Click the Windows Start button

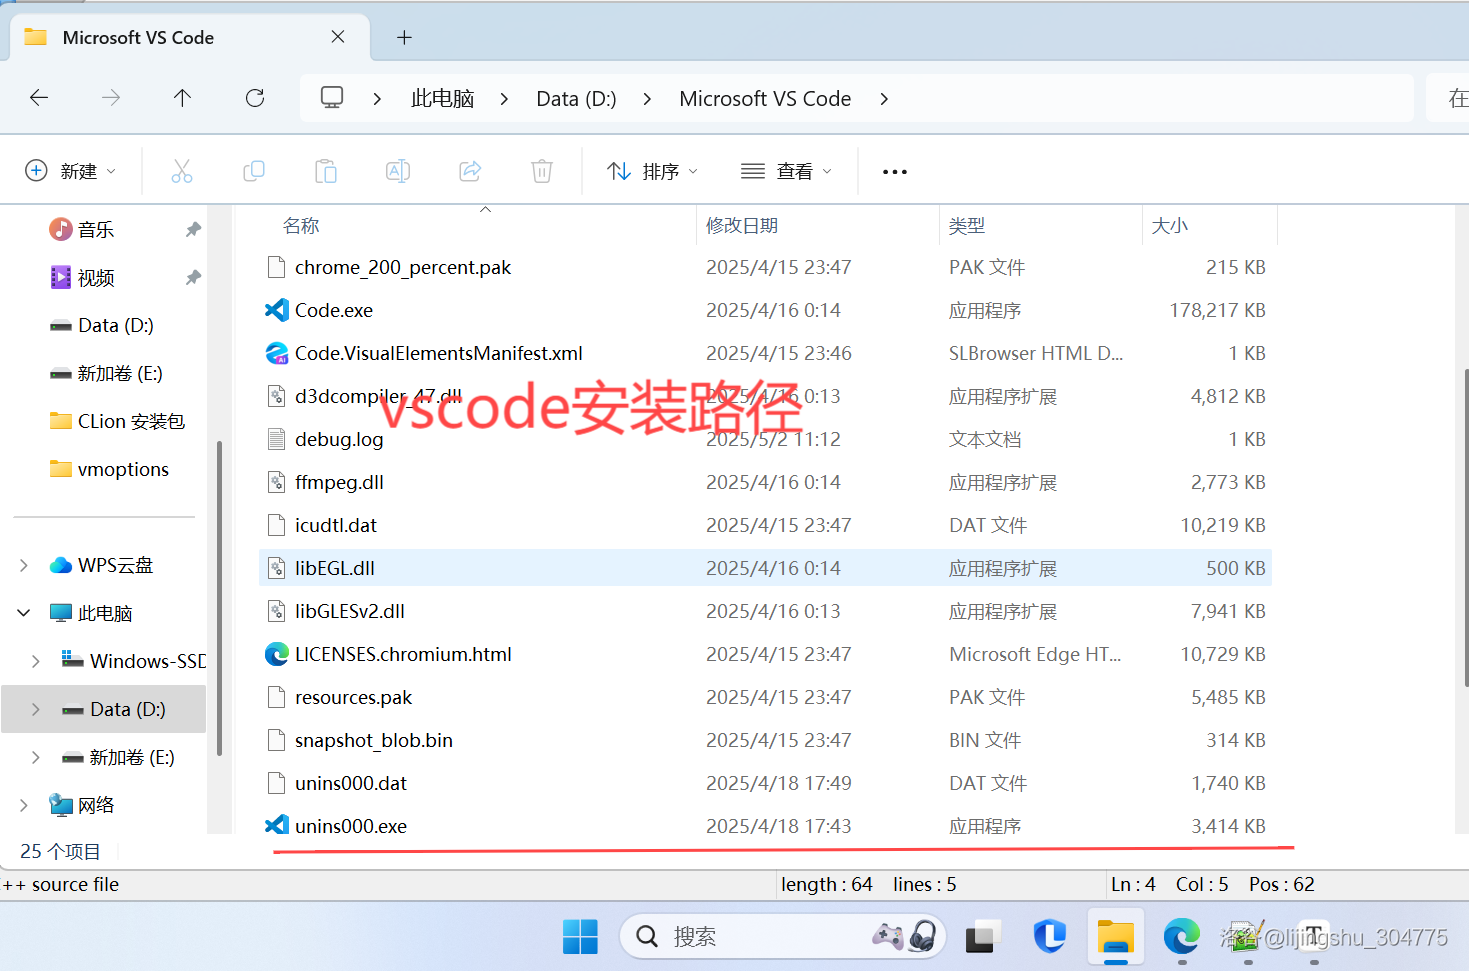point(580,937)
